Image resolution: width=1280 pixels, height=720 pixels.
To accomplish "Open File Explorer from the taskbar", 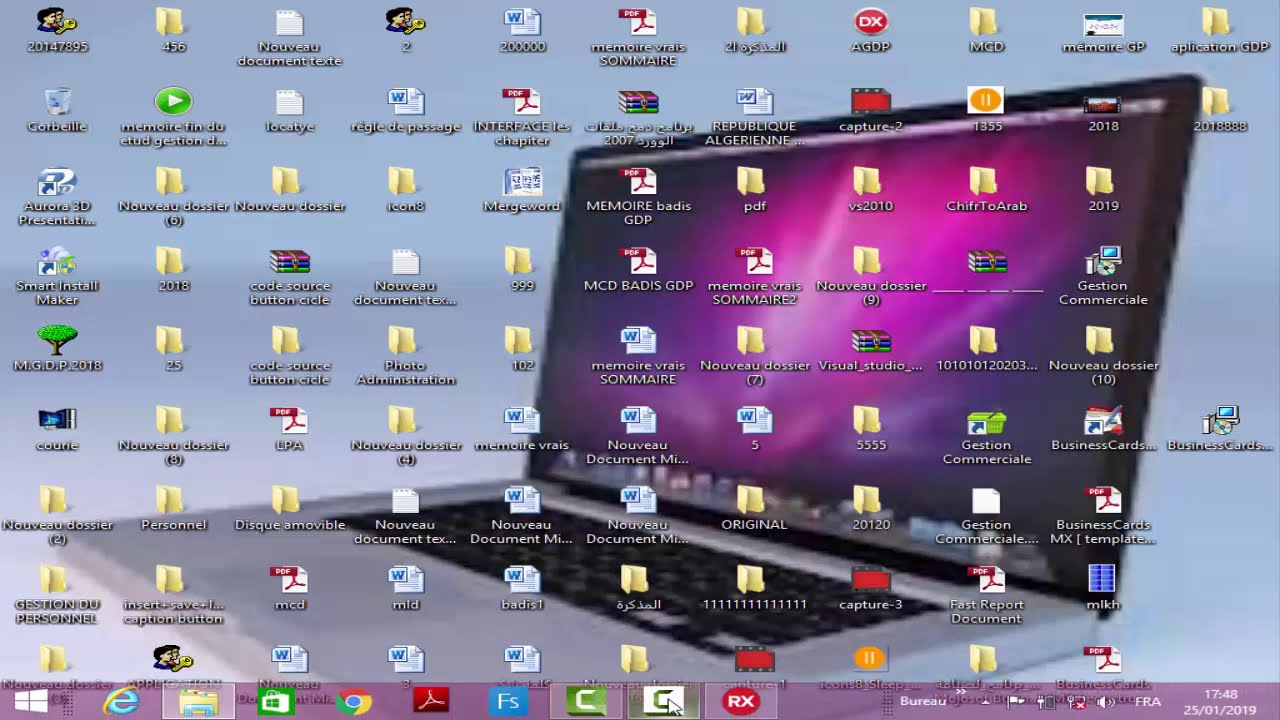I will [199, 702].
